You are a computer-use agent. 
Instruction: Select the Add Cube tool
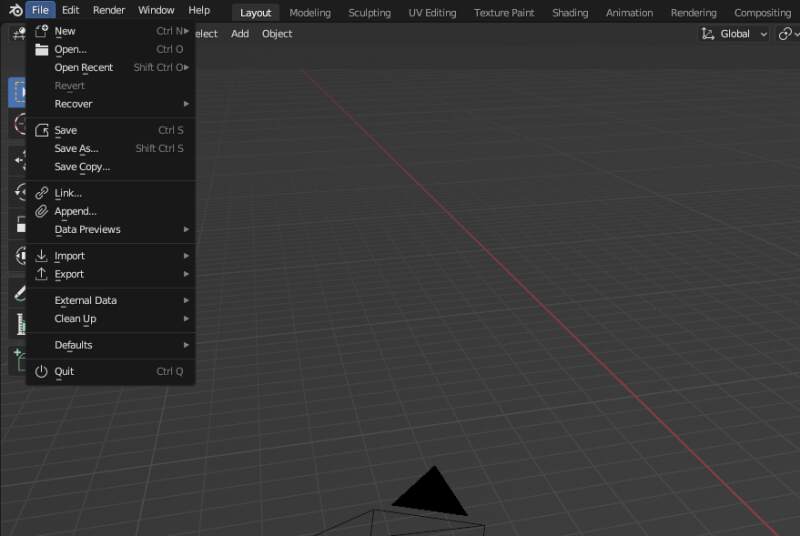(x=19, y=361)
